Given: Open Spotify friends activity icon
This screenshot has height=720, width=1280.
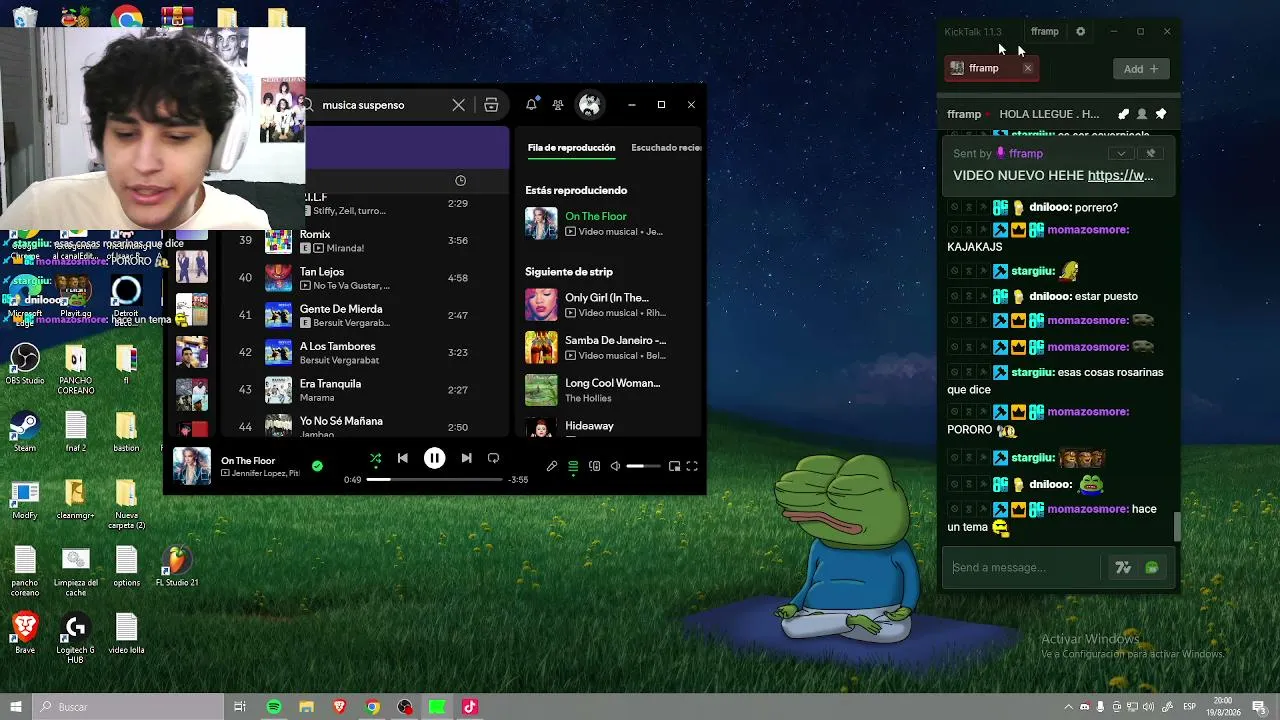Looking at the screenshot, I should coord(558,105).
